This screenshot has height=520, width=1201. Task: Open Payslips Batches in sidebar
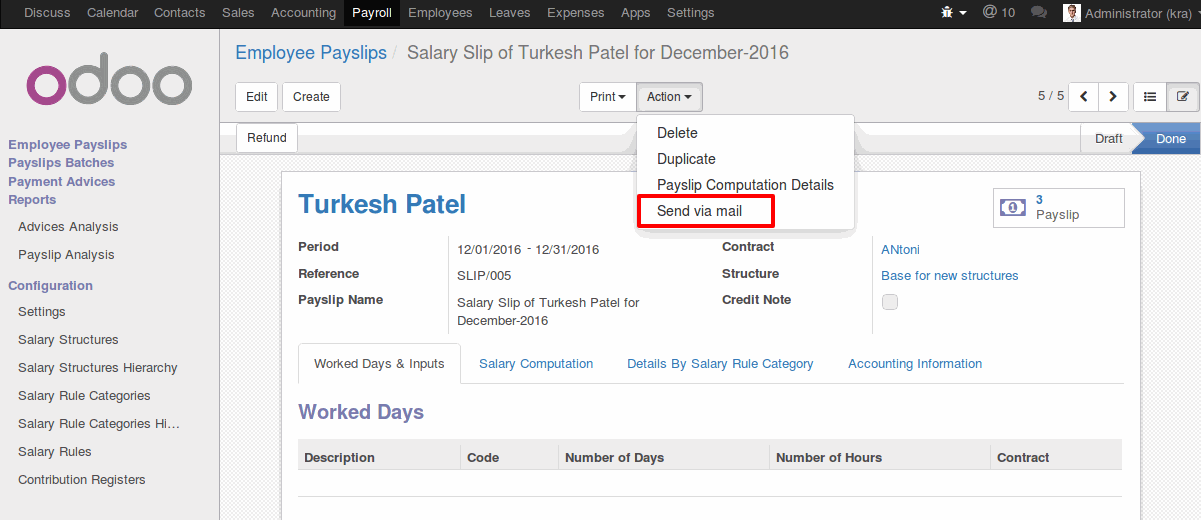click(x=61, y=163)
